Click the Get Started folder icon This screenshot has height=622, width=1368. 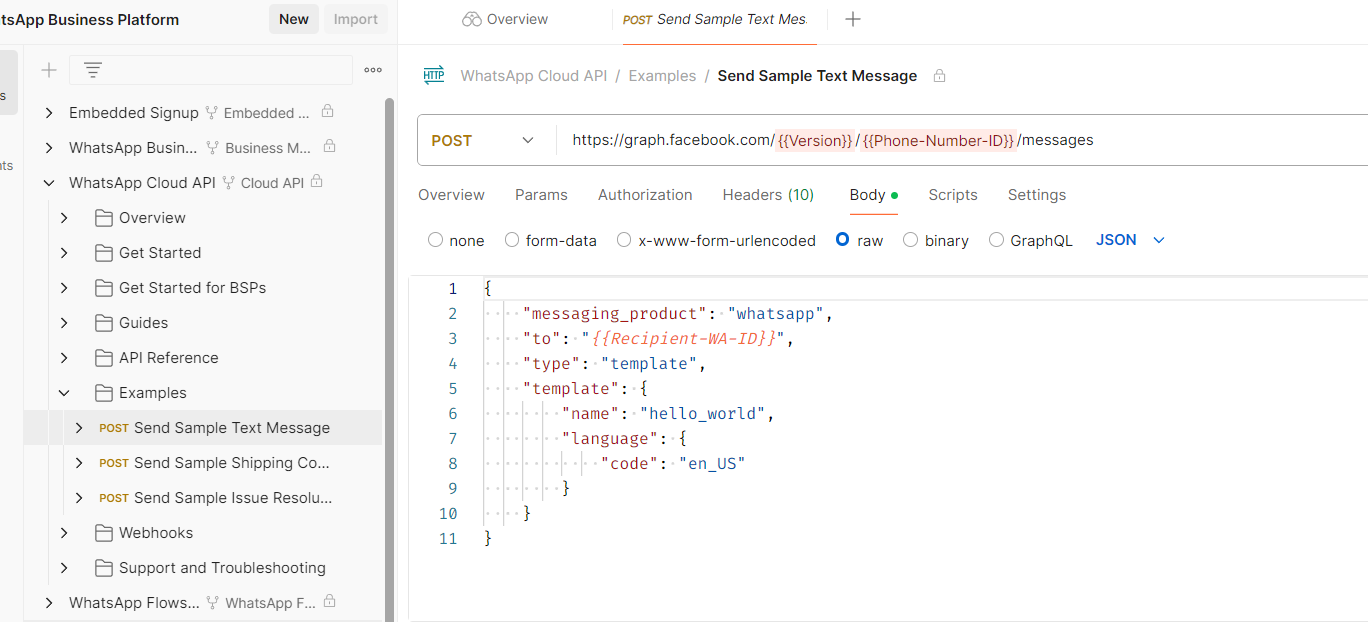[103, 253]
